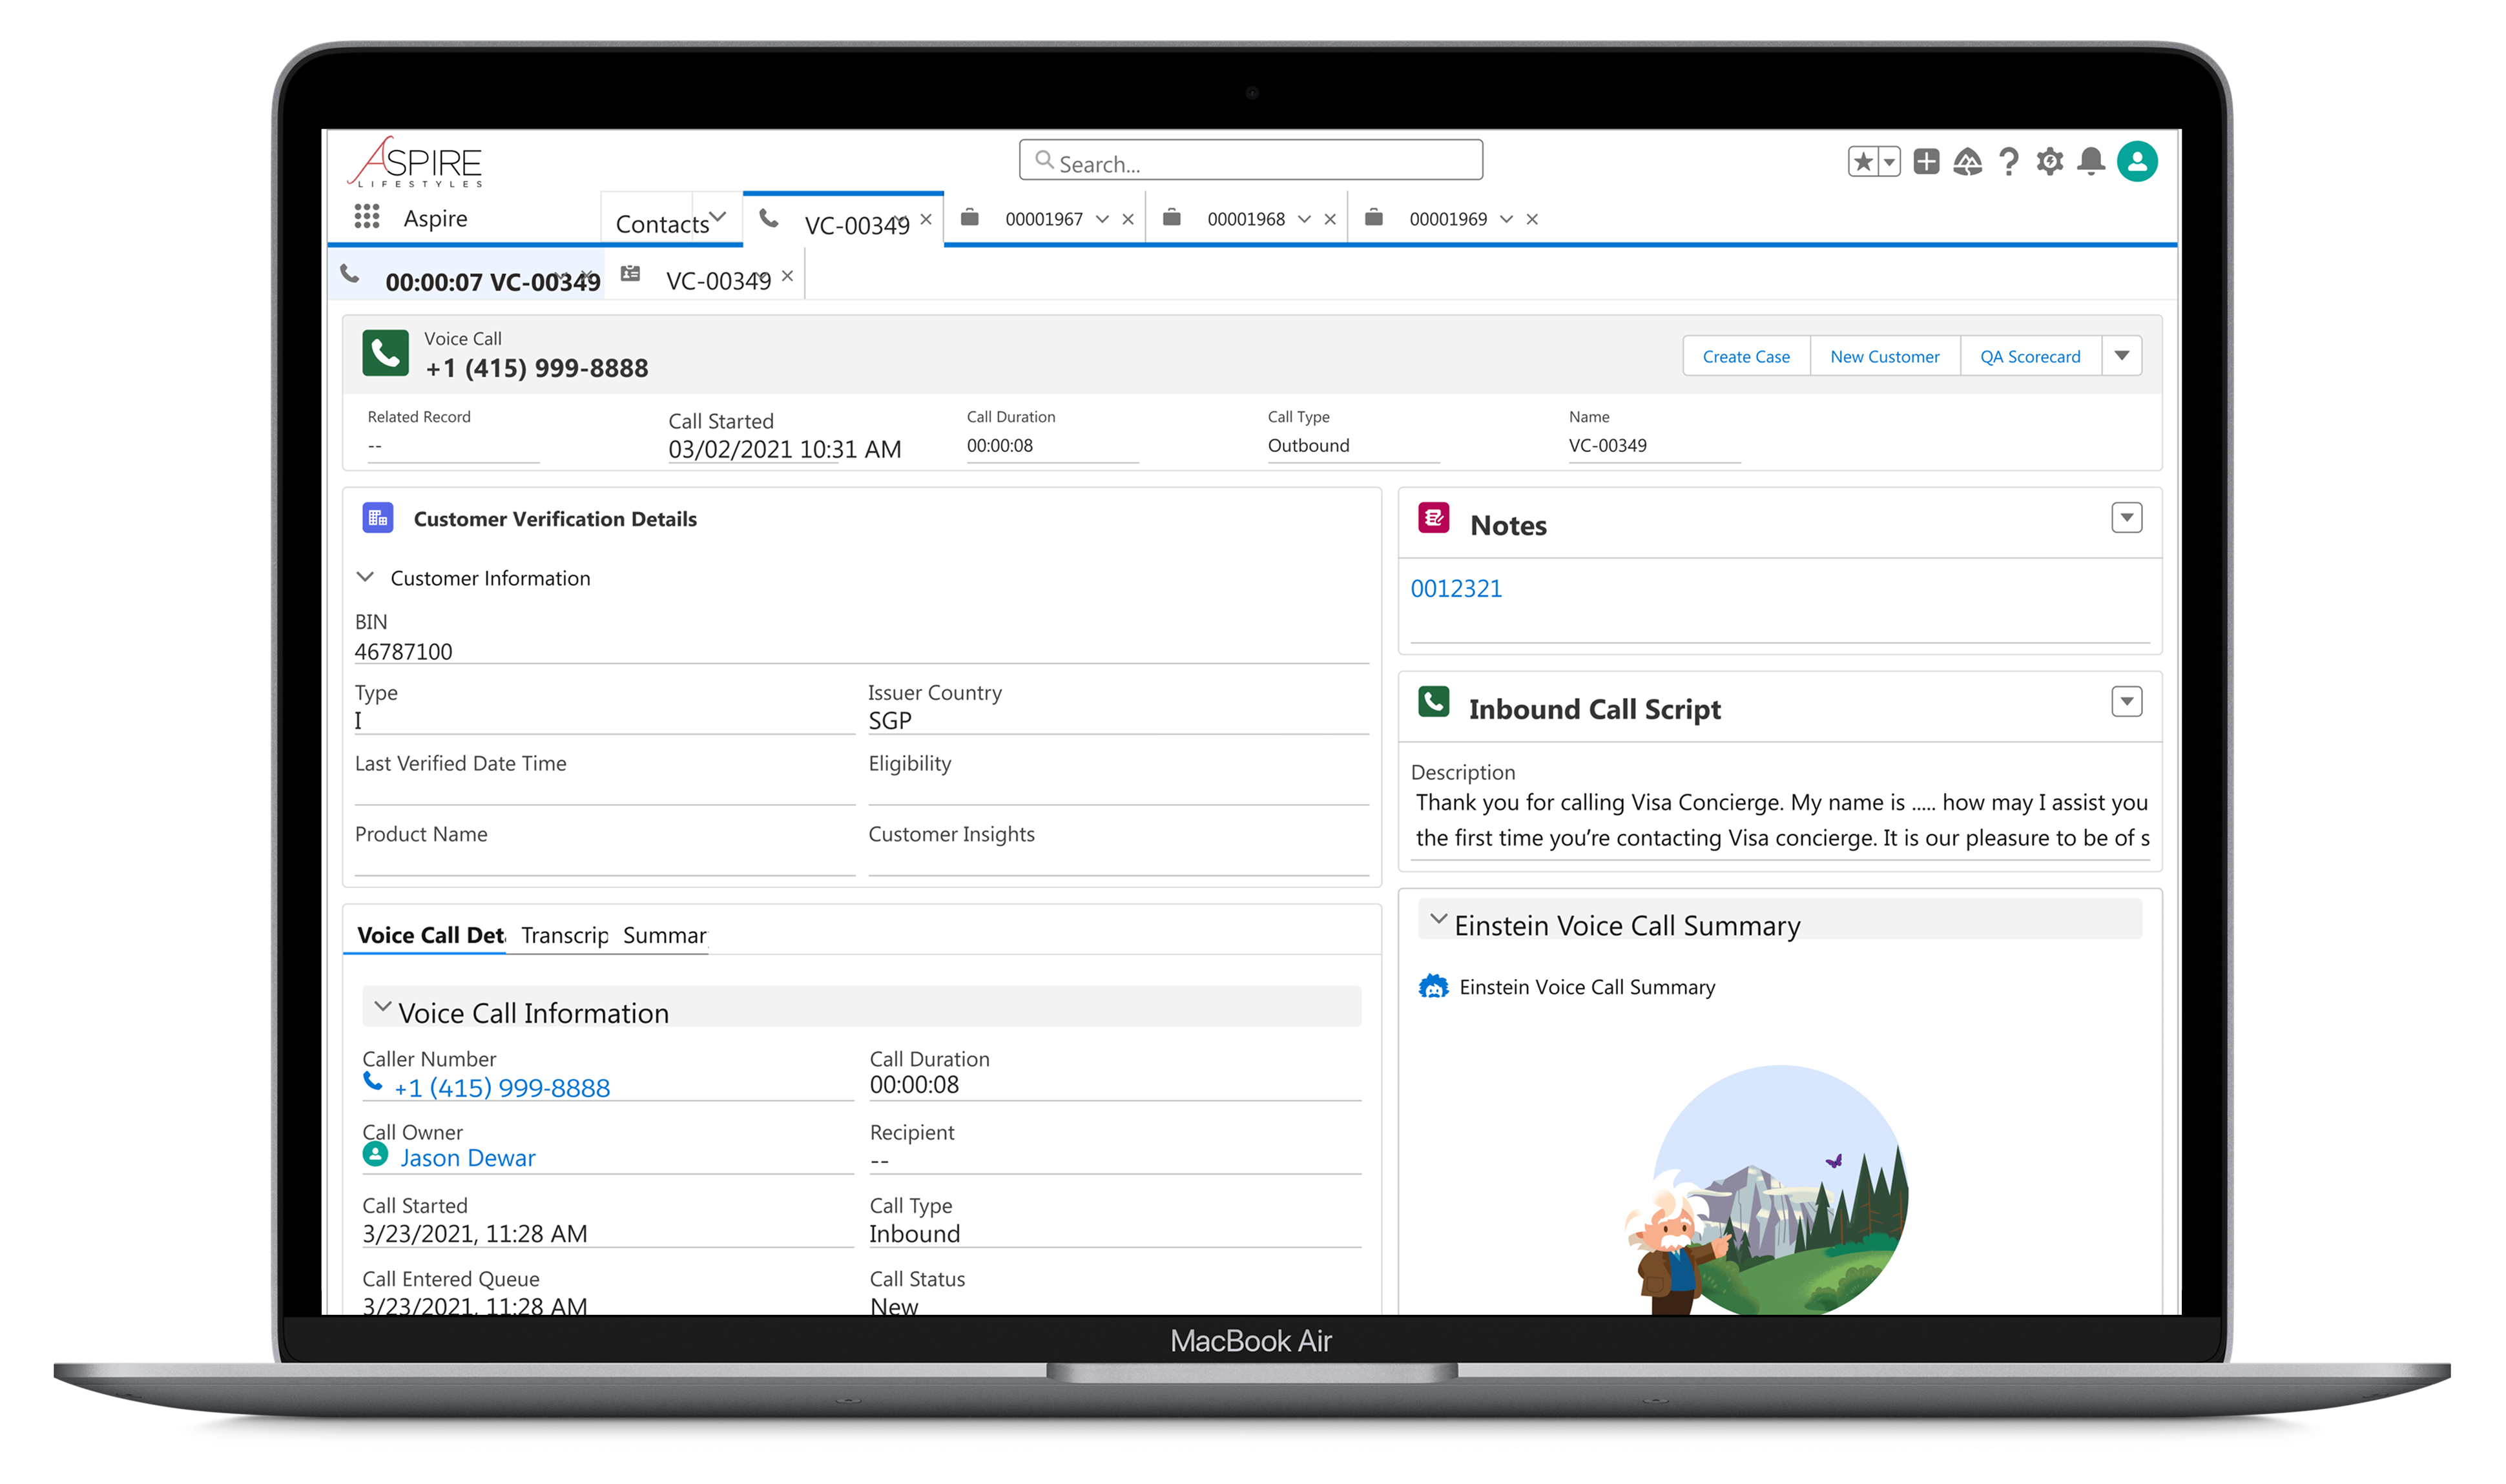Click the phone icon on VC-00349 workspace tab
2506x1484 pixels.
click(x=768, y=218)
